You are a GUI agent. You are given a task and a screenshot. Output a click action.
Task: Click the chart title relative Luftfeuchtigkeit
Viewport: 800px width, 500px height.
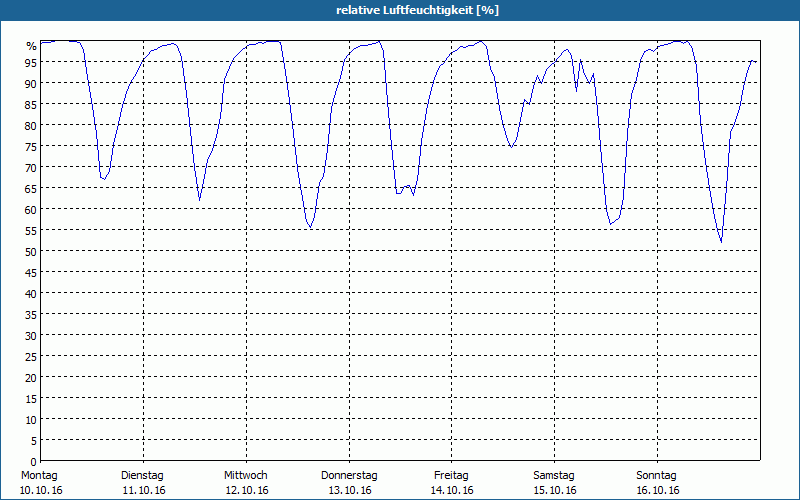(417, 10)
